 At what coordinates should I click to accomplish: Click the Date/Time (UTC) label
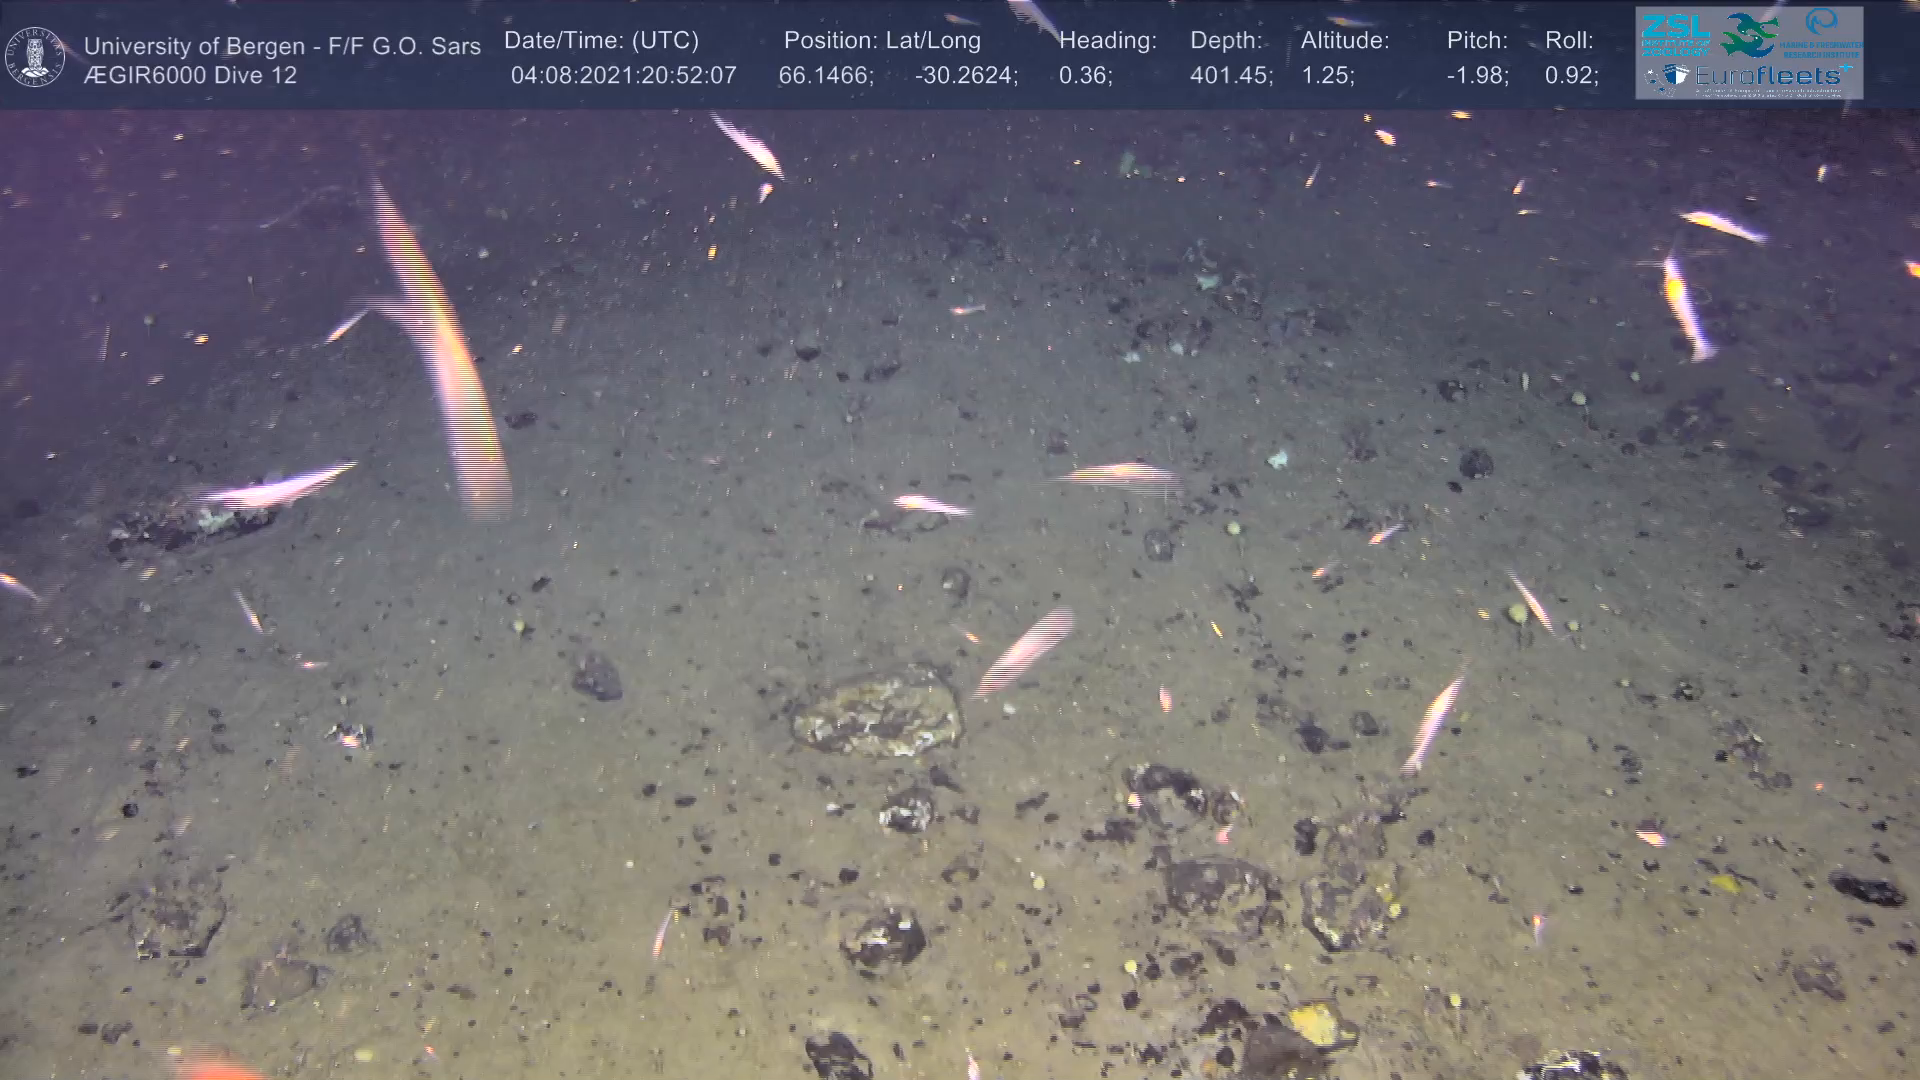(x=602, y=41)
